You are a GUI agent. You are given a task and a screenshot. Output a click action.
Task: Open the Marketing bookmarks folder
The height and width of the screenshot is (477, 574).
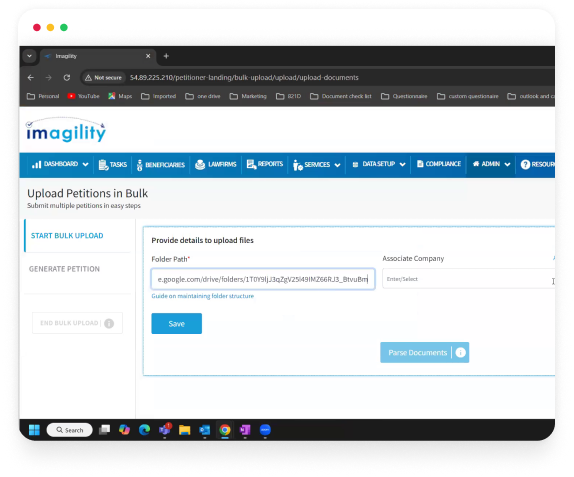coord(248,96)
